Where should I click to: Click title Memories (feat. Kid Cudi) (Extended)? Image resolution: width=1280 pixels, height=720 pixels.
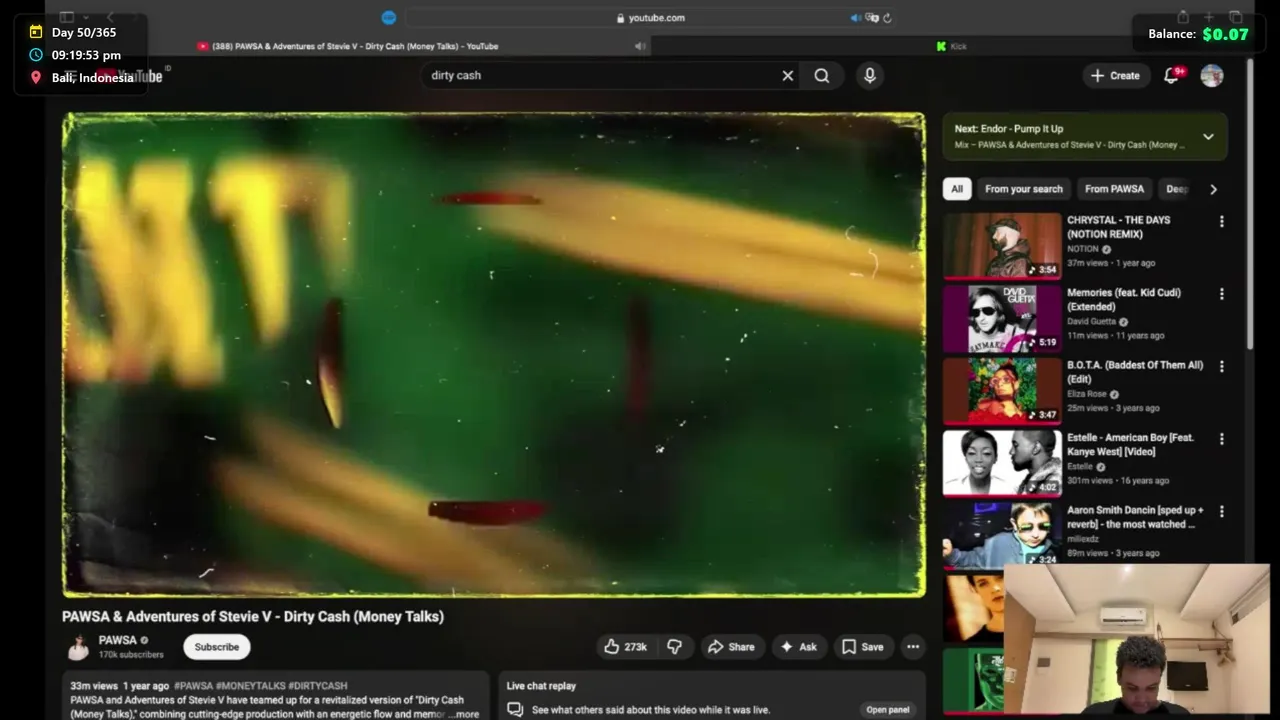pyautogui.click(x=1124, y=300)
